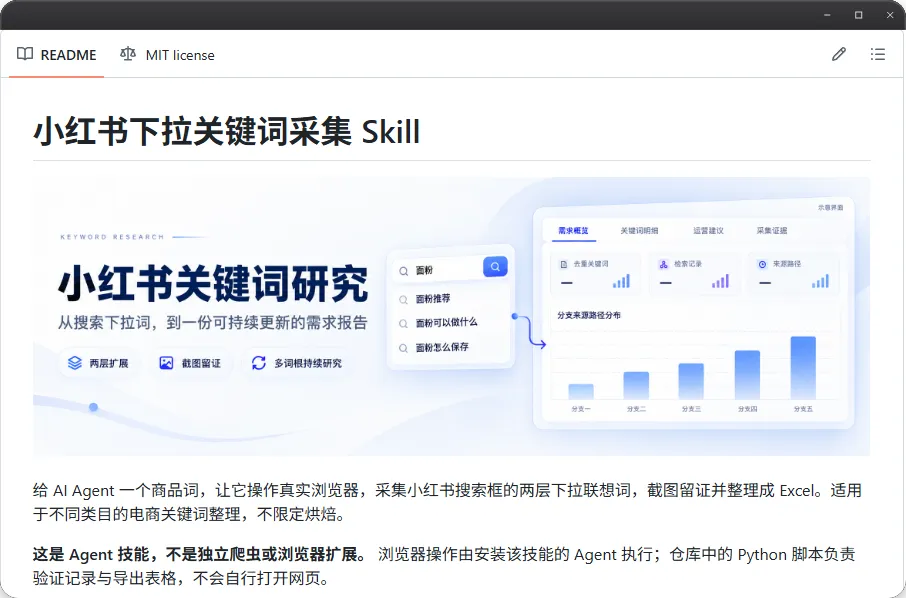
Task: Select 面粉推荐 suggestion in the banner
Action: (x=433, y=299)
